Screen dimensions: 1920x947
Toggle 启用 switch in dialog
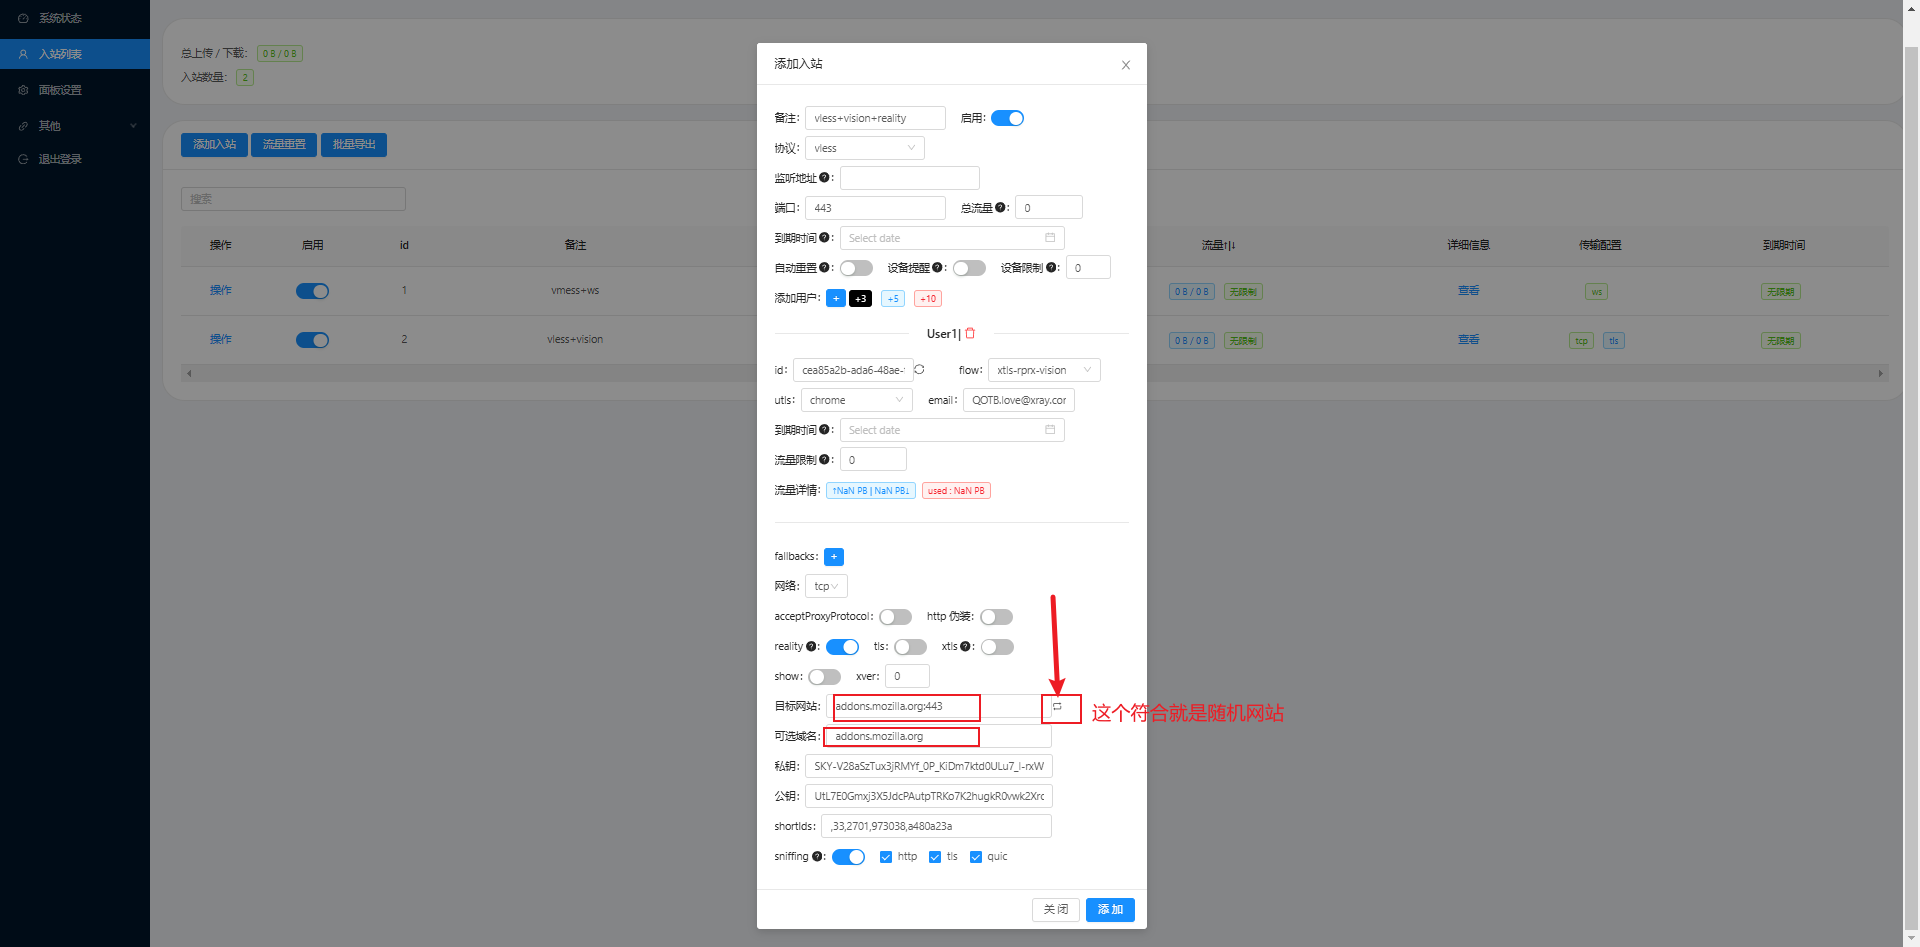tap(1007, 118)
